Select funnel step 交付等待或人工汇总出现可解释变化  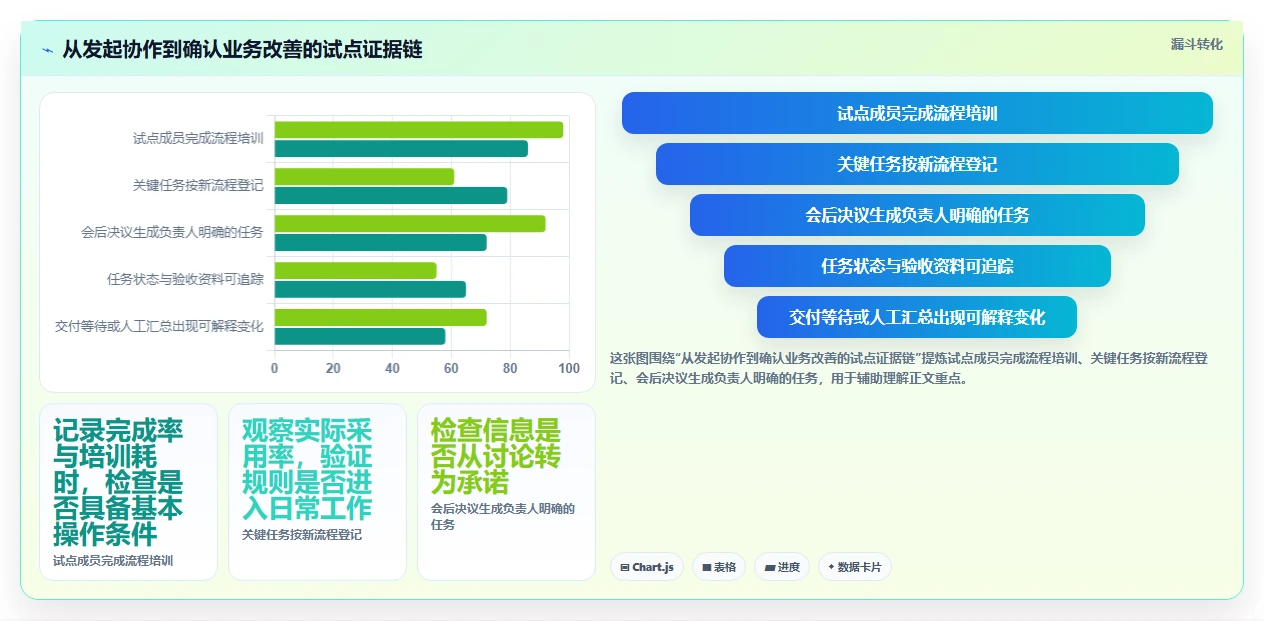pos(917,317)
